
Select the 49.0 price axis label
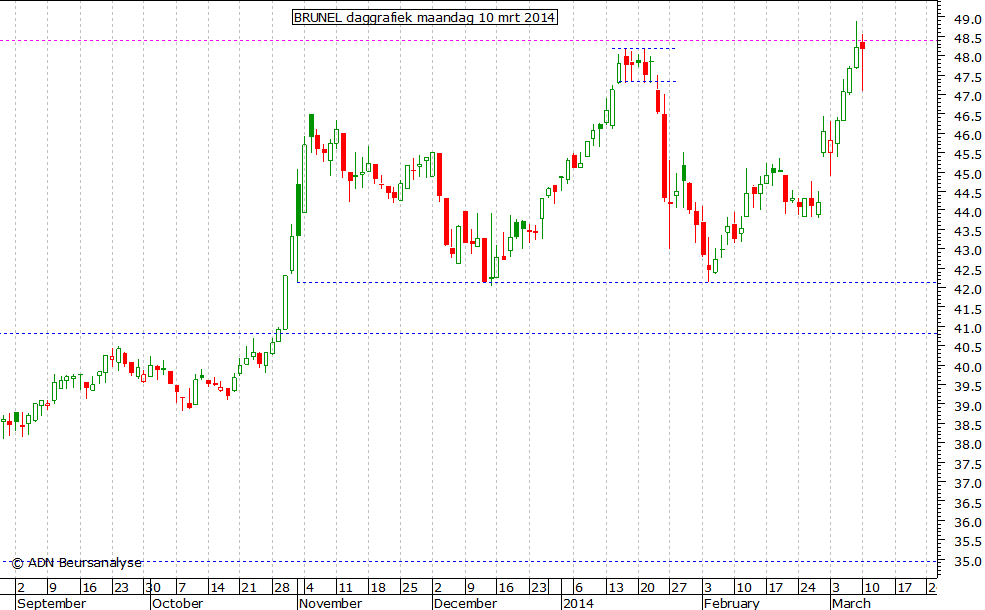tap(967, 19)
